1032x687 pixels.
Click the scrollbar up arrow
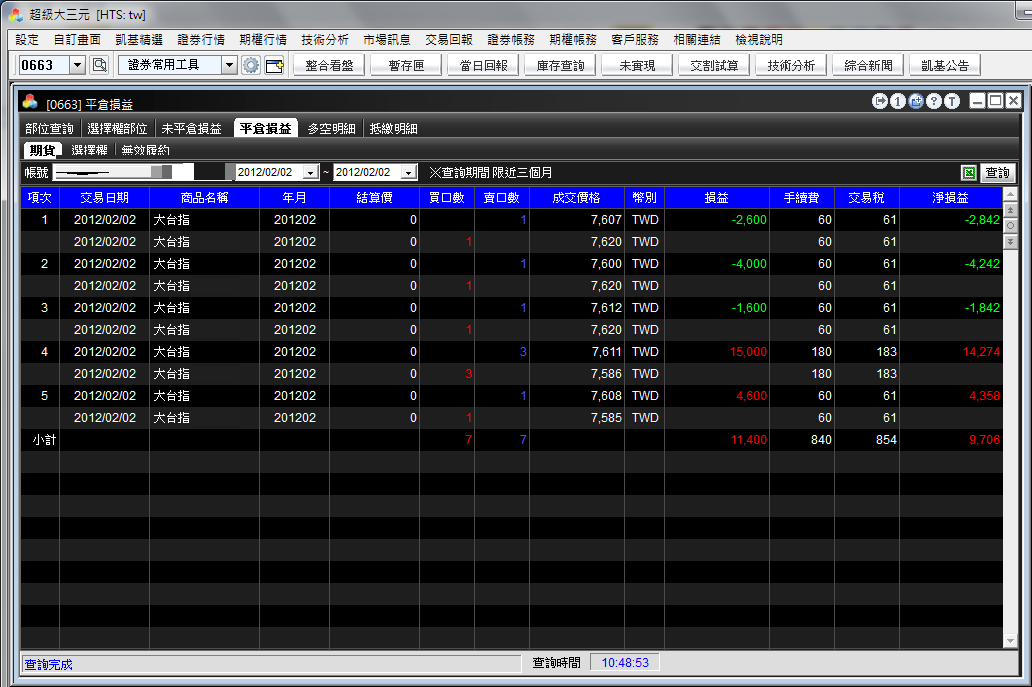(x=1010, y=194)
